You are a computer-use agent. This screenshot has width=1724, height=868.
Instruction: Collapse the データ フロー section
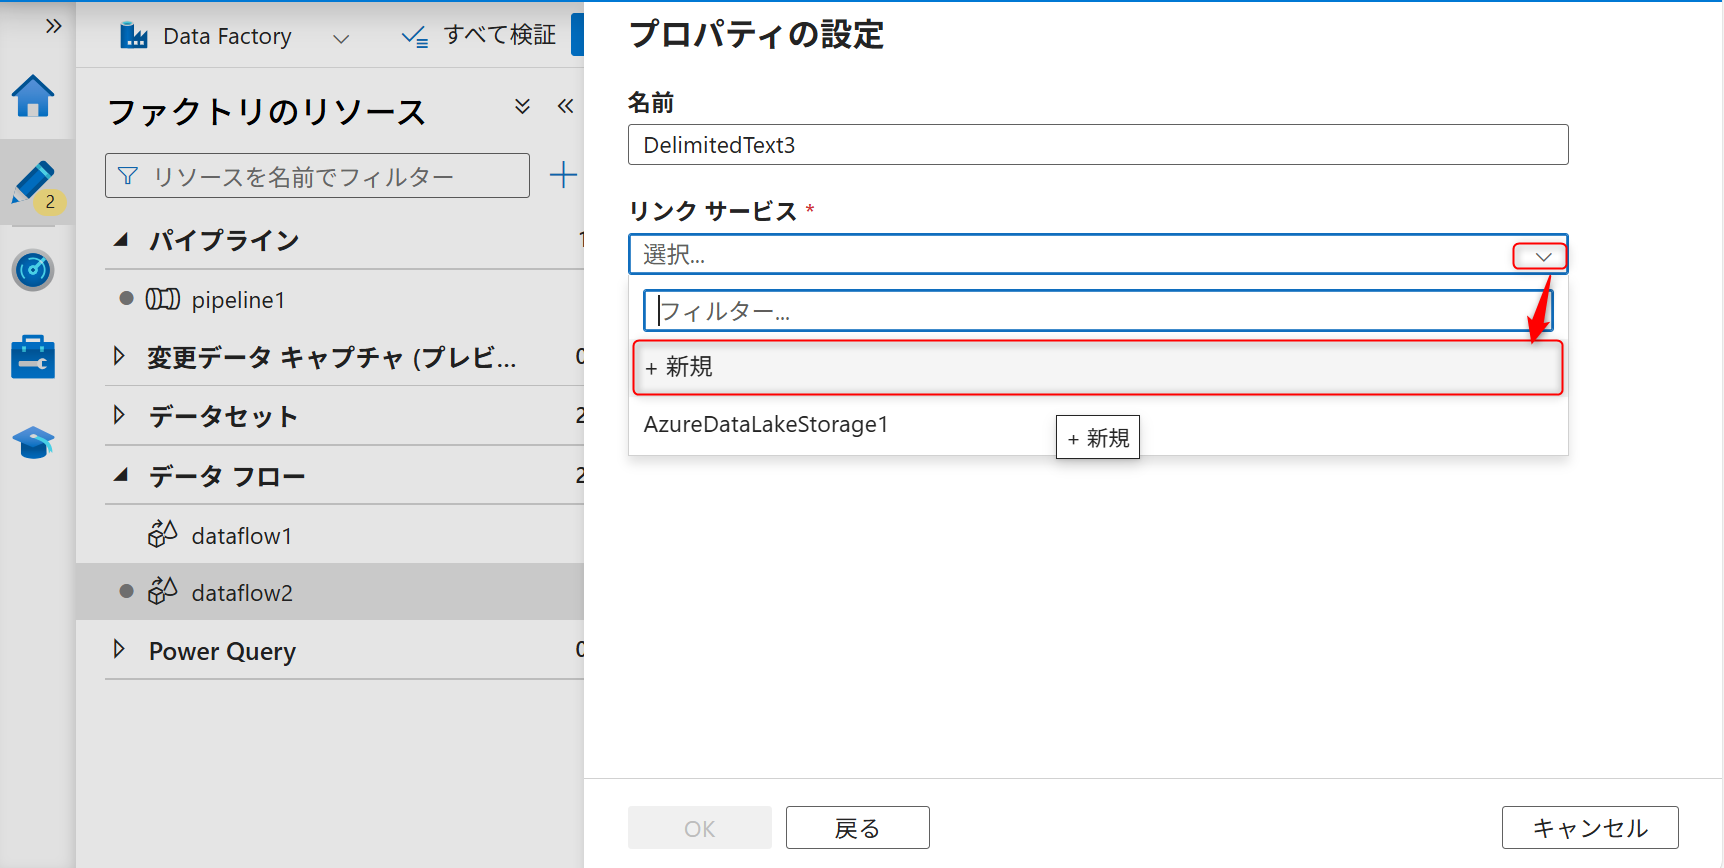point(121,475)
